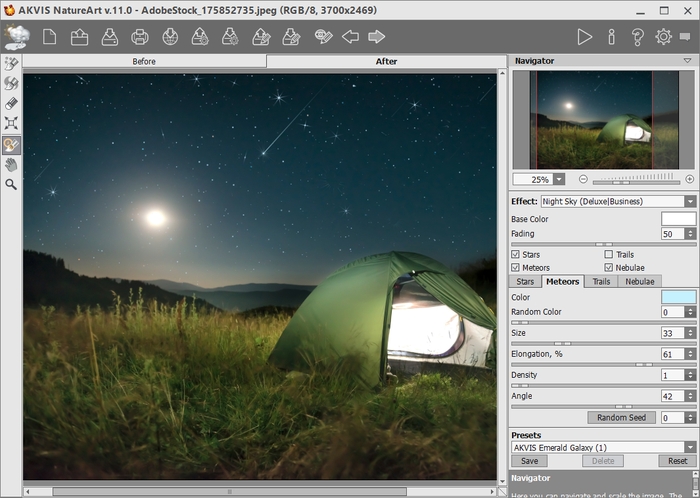700x498 pixels.
Task: Open the Preferences gear icon
Action: [663, 37]
